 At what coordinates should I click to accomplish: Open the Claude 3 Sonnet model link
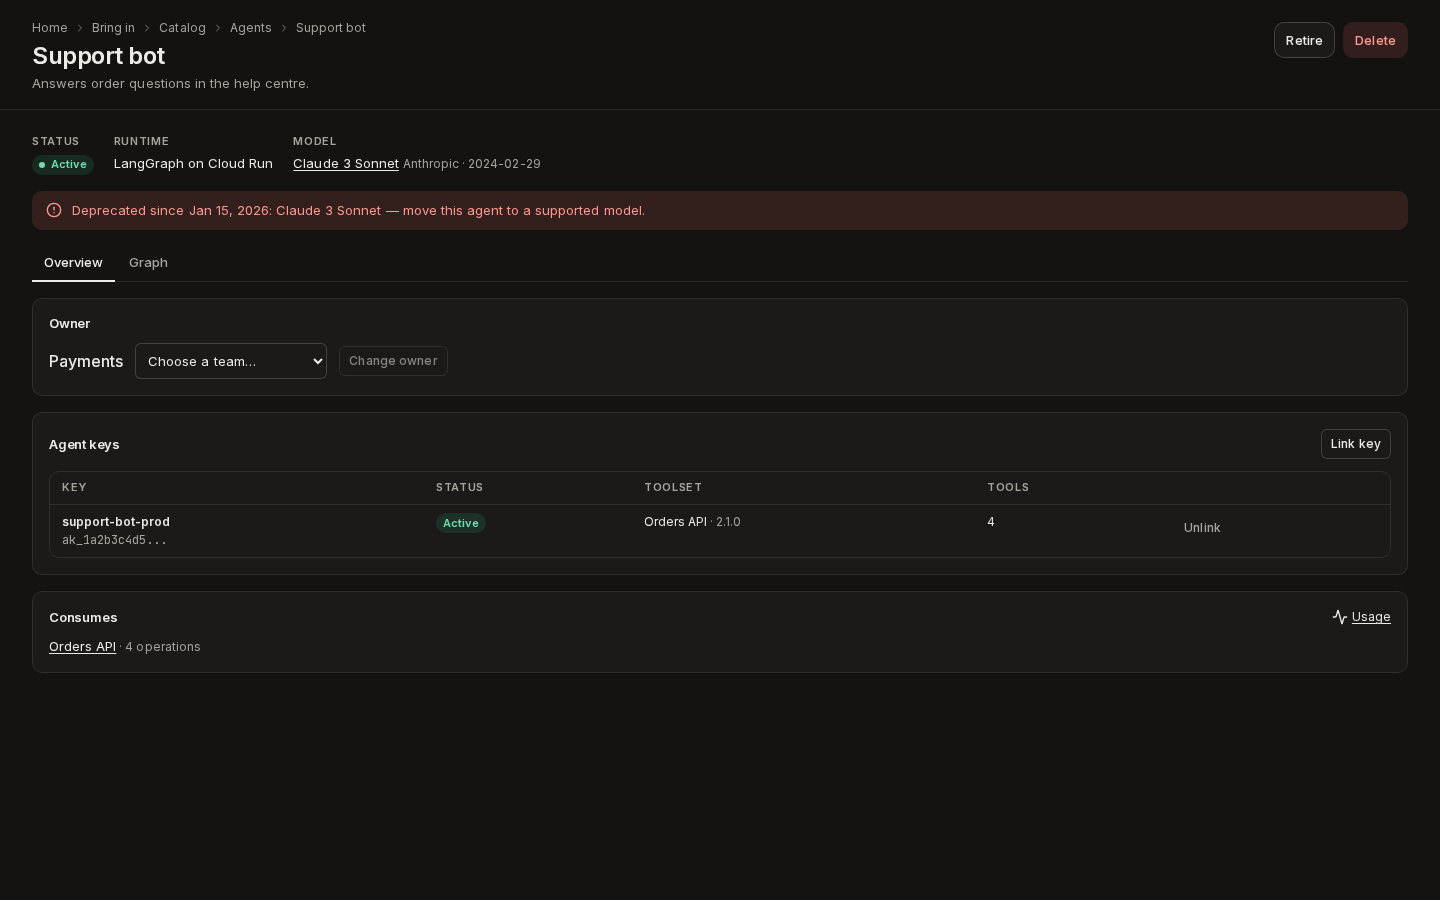click(x=346, y=164)
